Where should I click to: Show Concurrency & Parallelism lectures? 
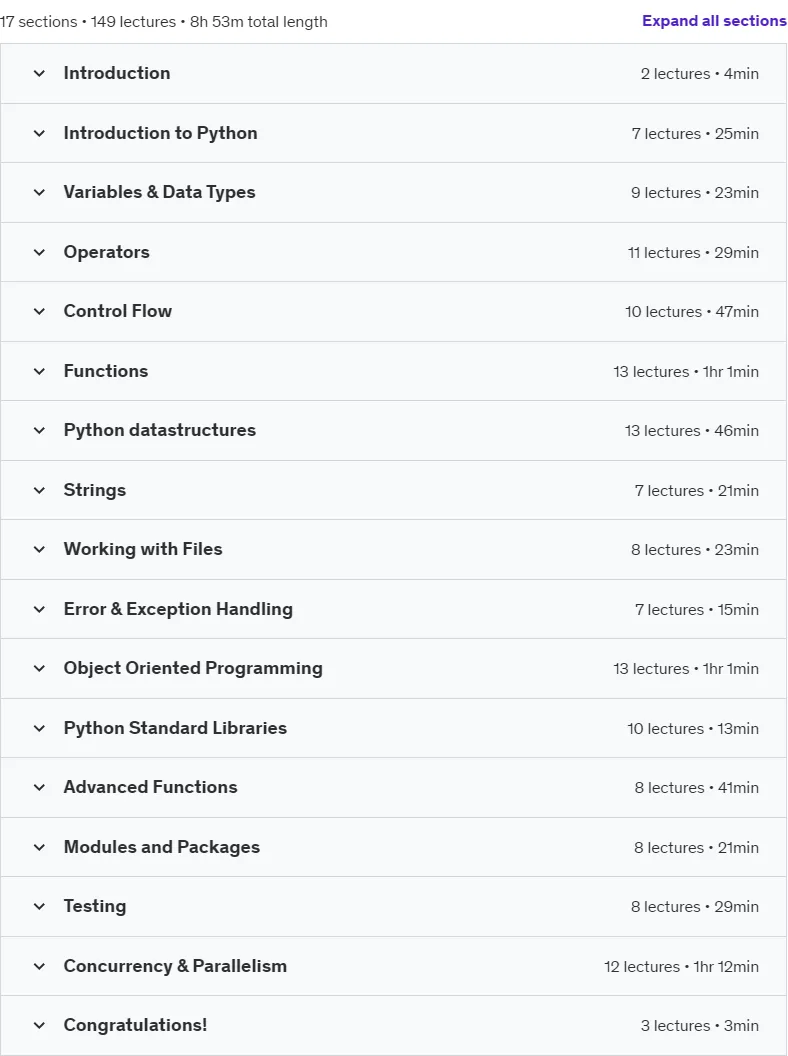(x=393, y=966)
